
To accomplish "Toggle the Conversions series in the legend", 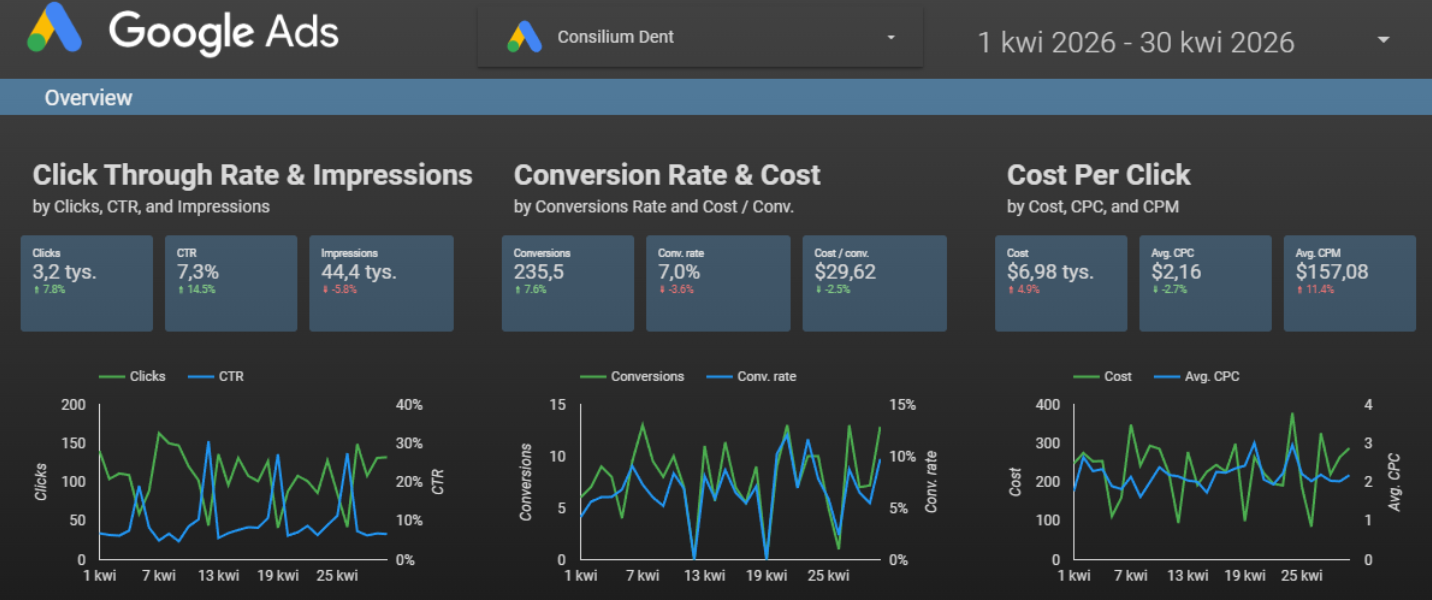I will tap(632, 376).
